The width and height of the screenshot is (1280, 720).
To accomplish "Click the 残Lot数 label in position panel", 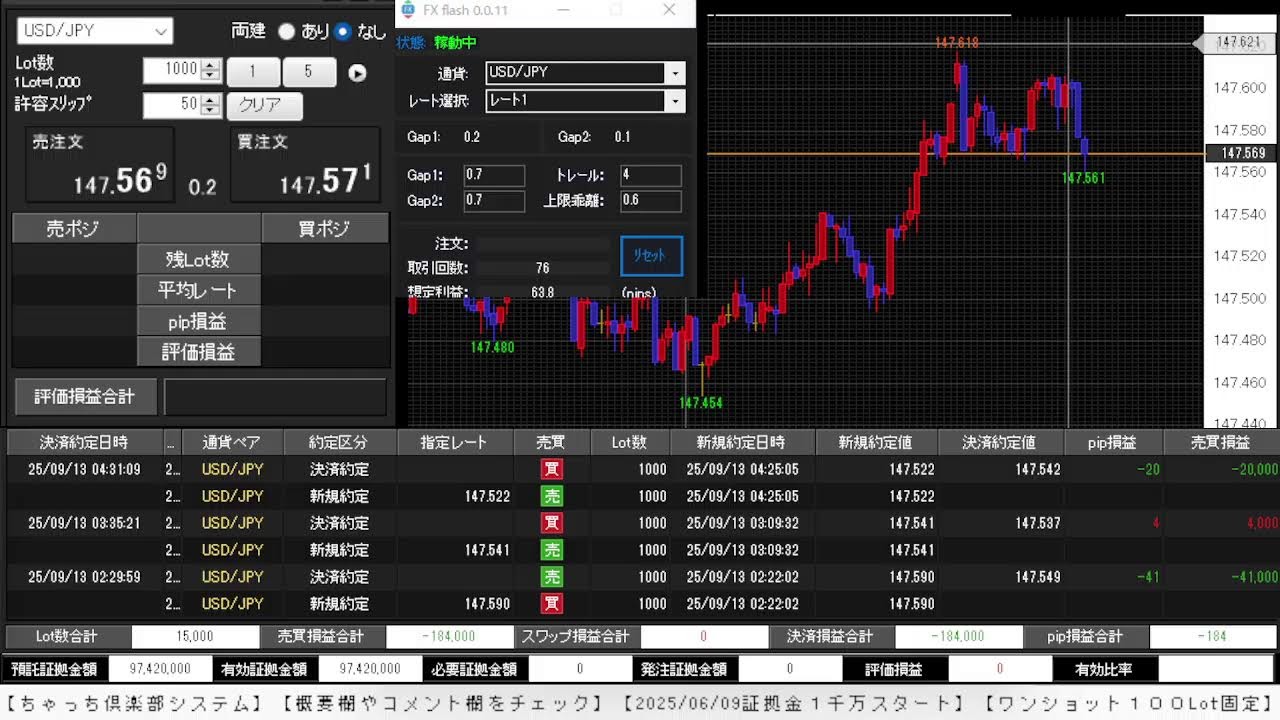I will (x=198, y=259).
